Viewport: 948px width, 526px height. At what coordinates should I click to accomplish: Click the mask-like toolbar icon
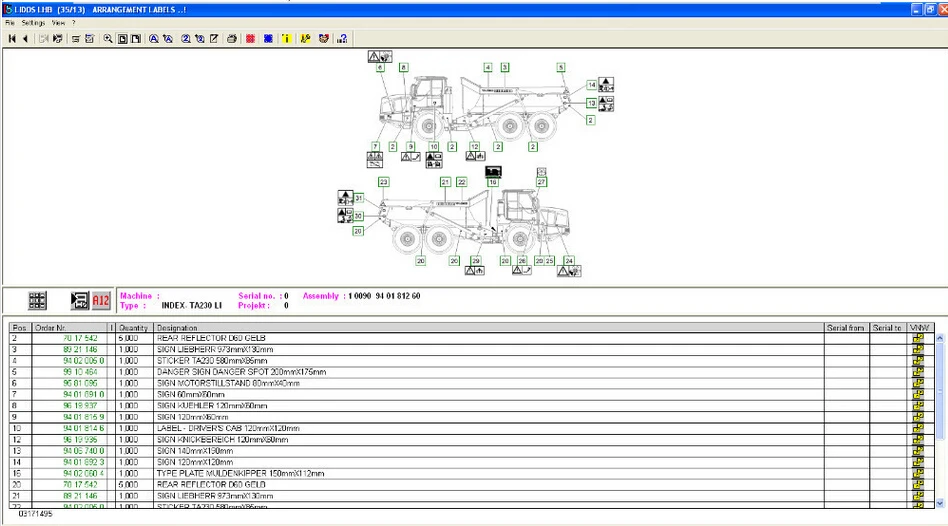click(324, 39)
